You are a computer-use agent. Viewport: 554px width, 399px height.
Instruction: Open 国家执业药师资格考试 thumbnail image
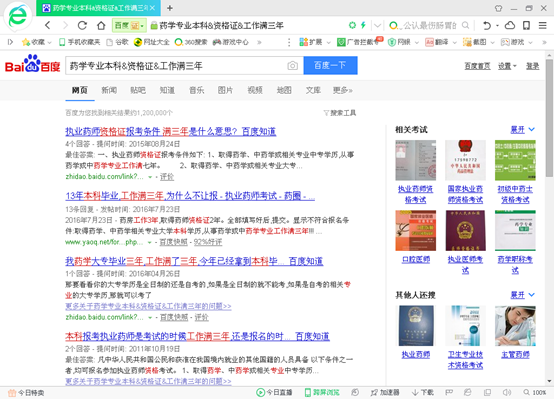465,160
